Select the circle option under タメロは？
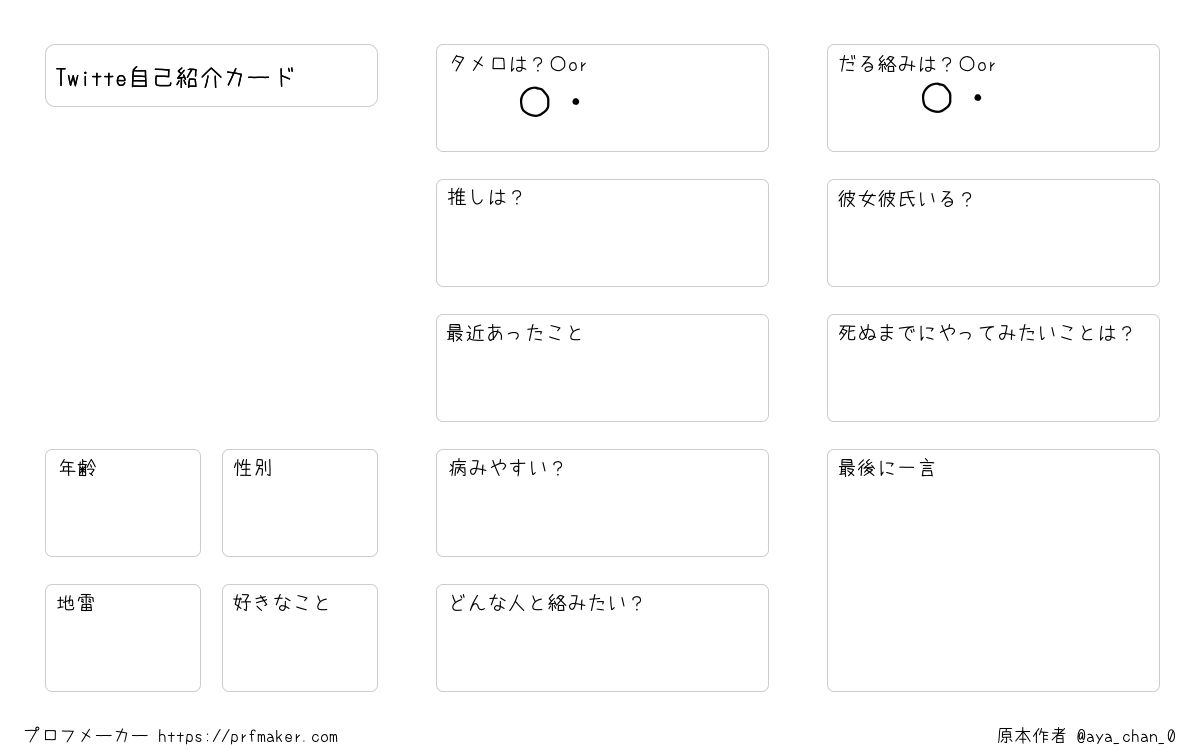 pos(535,102)
